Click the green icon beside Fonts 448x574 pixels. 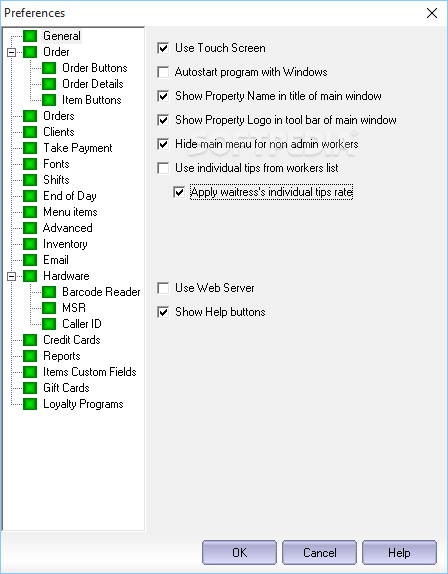[30, 164]
